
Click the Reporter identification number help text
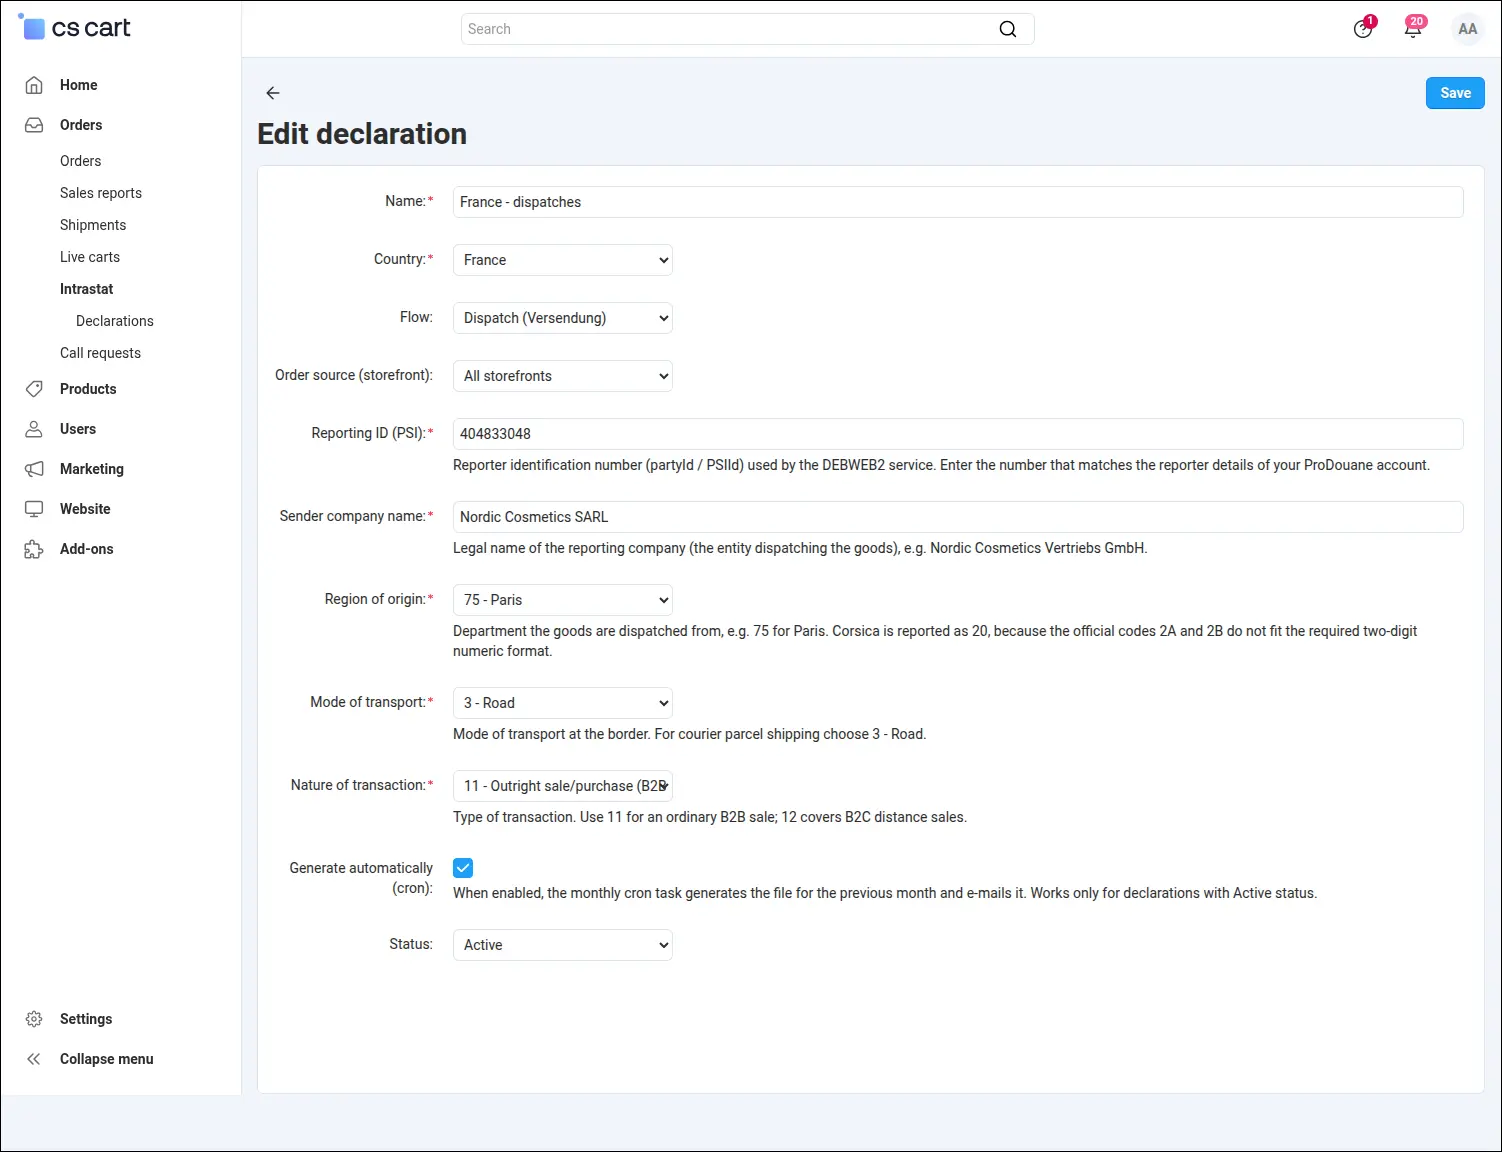pos(941,465)
